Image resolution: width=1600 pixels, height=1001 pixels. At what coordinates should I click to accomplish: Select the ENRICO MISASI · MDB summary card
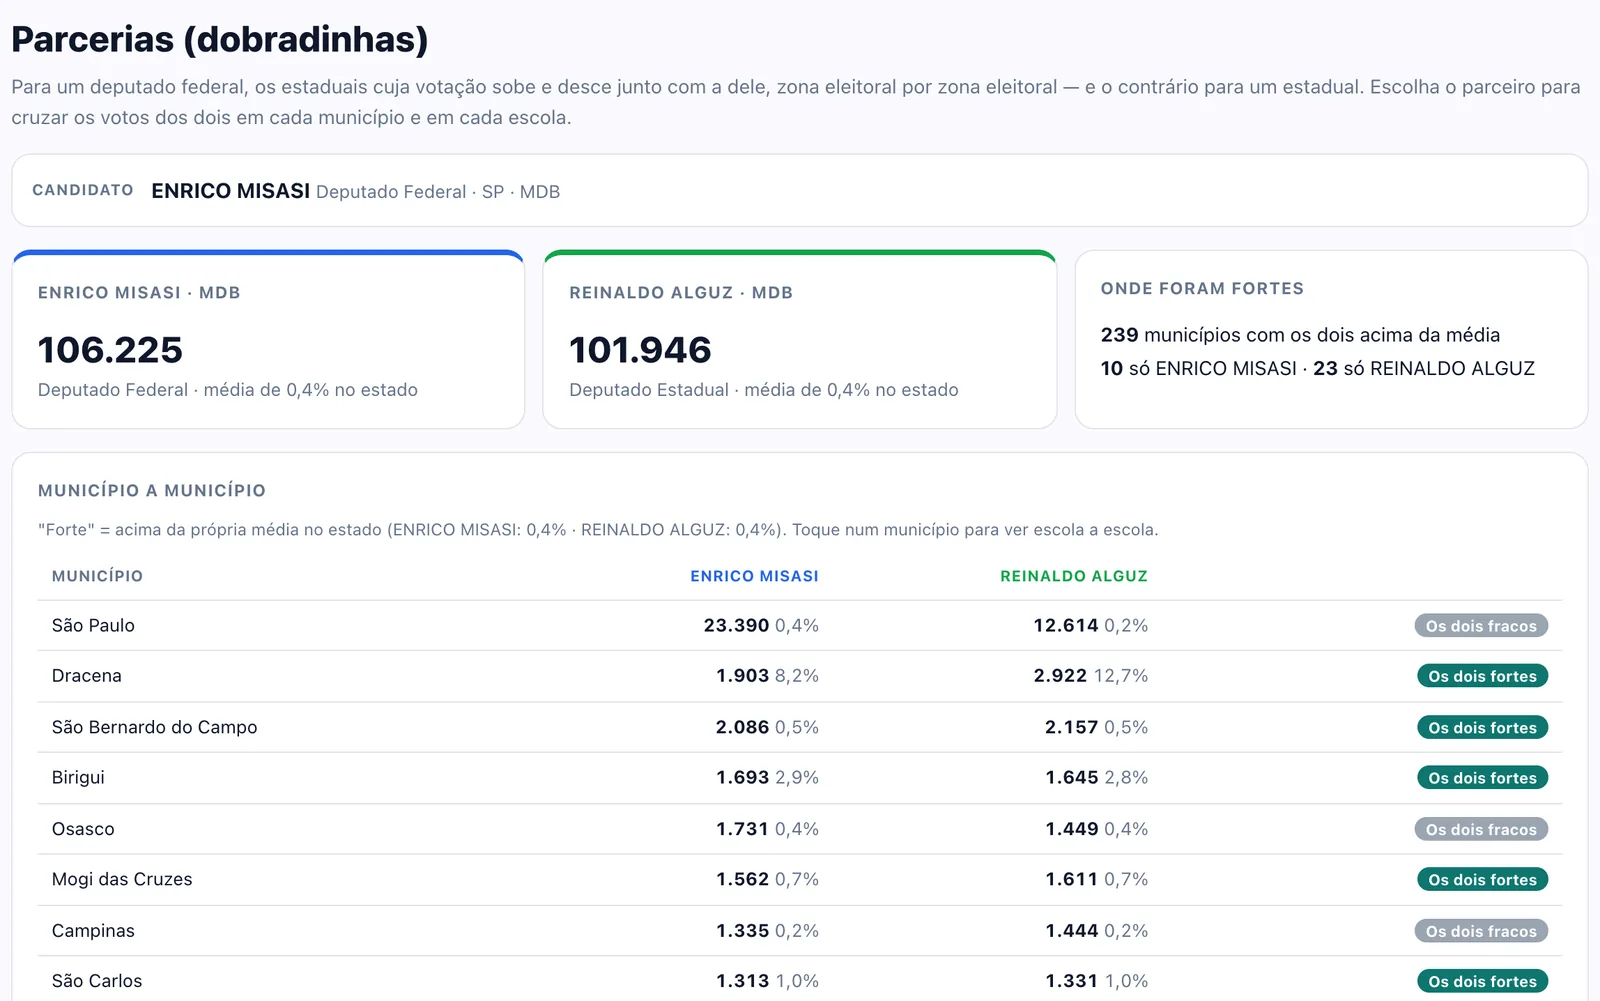(x=268, y=340)
